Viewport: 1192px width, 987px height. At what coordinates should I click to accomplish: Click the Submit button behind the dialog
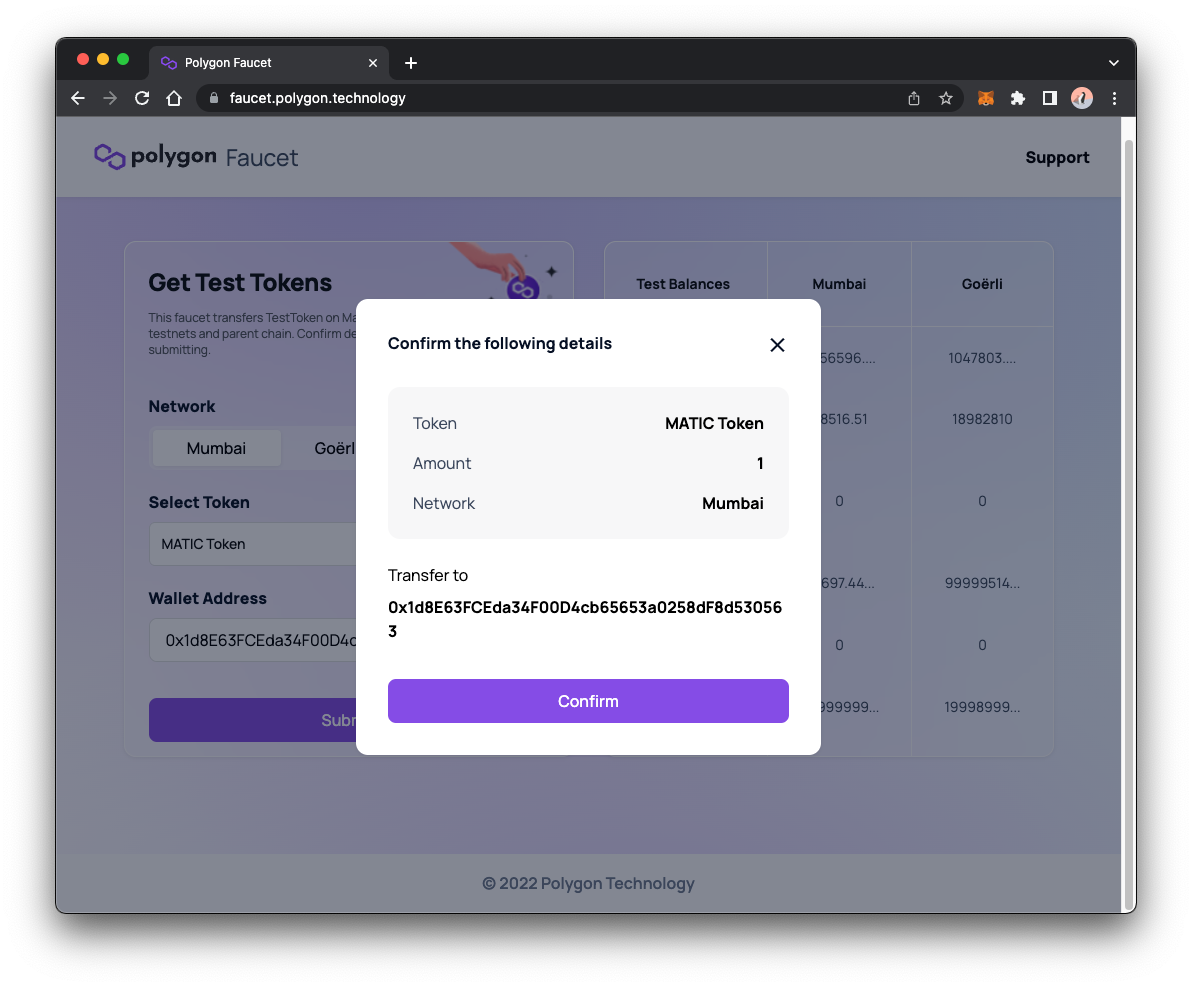[252, 720]
